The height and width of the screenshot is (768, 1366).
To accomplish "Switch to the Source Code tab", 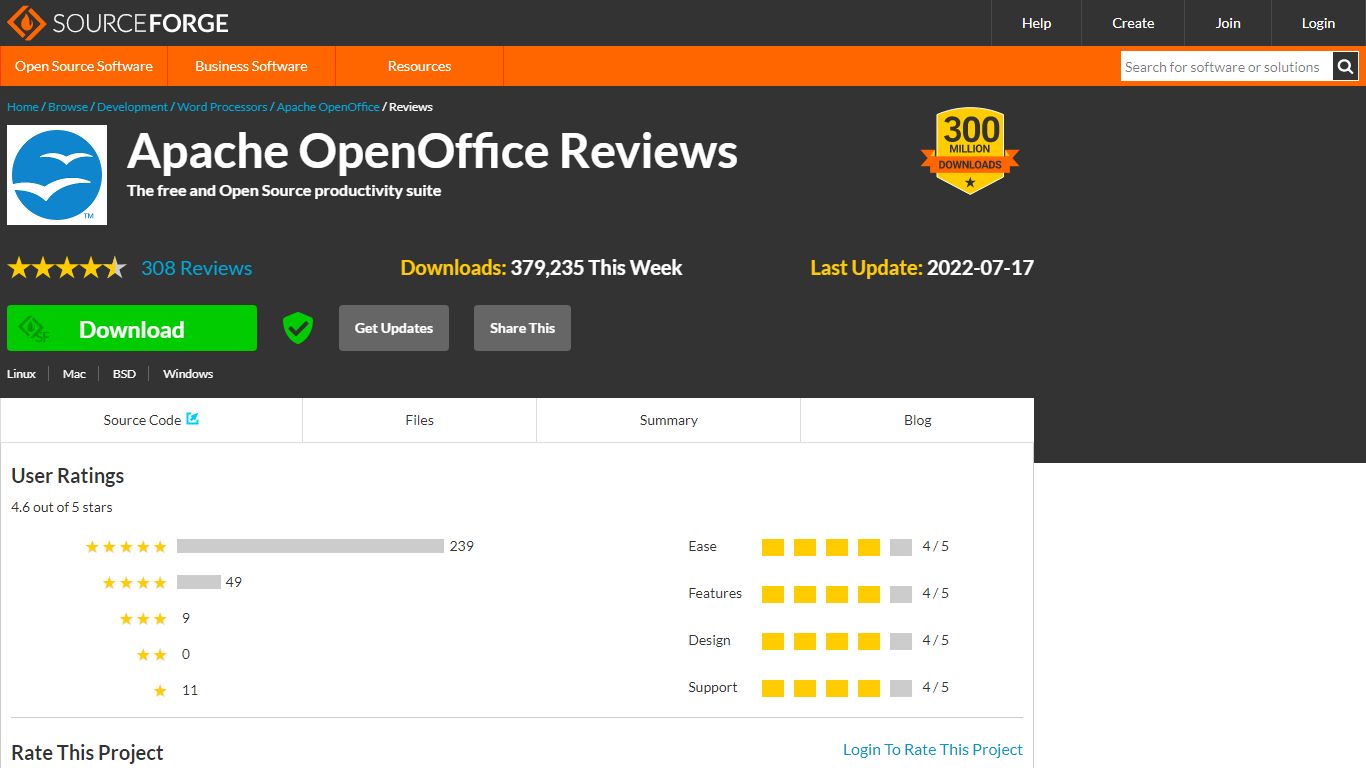I will tap(151, 420).
